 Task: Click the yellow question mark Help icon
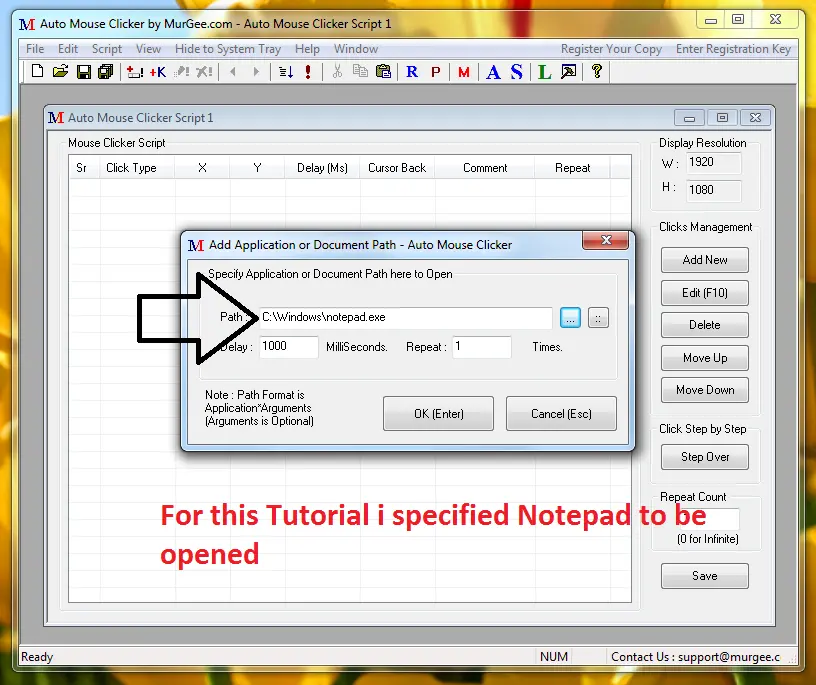point(597,71)
